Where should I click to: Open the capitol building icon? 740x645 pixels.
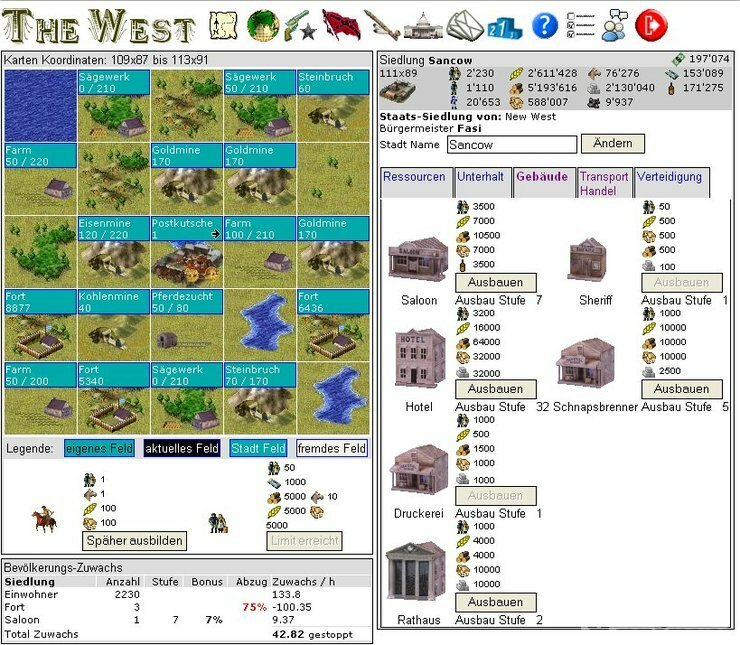point(423,25)
